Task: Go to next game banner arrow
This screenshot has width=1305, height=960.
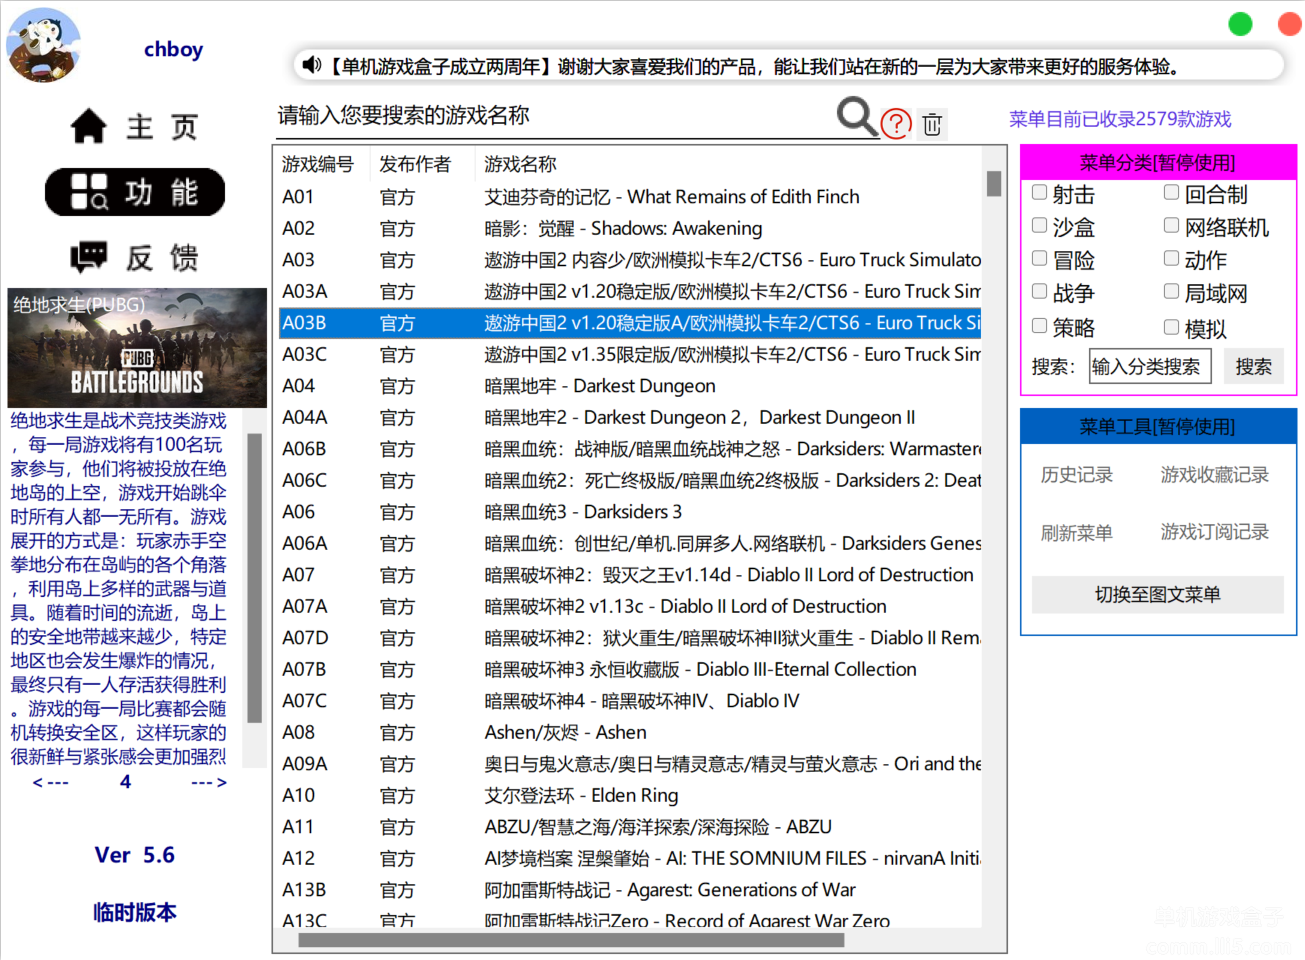Action: [x=209, y=782]
